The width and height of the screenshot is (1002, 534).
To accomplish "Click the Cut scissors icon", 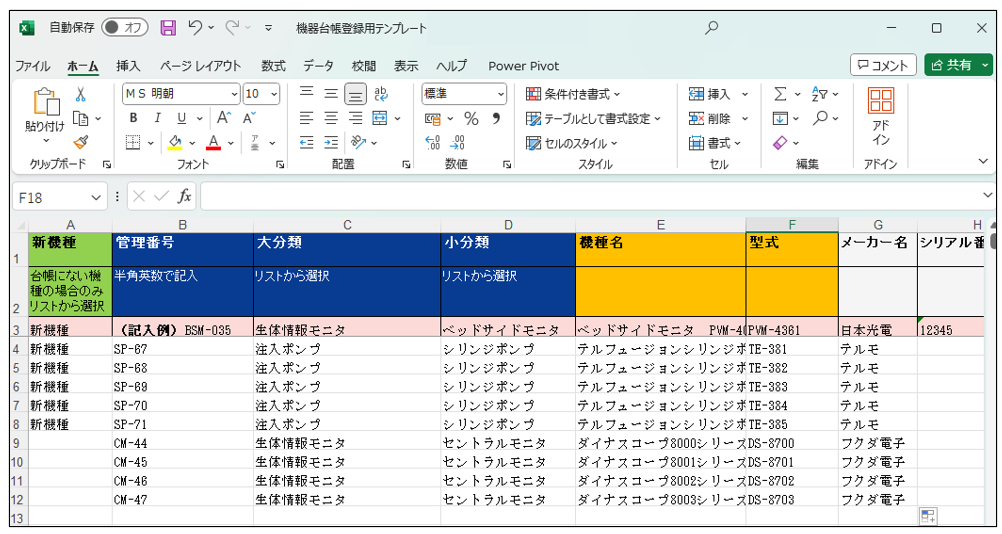I will pyautogui.click(x=81, y=95).
